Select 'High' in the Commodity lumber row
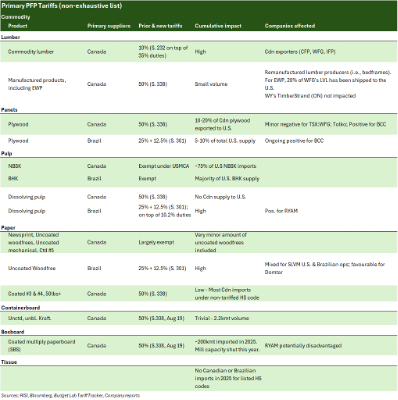The width and height of the screenshot is (398, 400). pyautogui.click(x=200, y=52)
